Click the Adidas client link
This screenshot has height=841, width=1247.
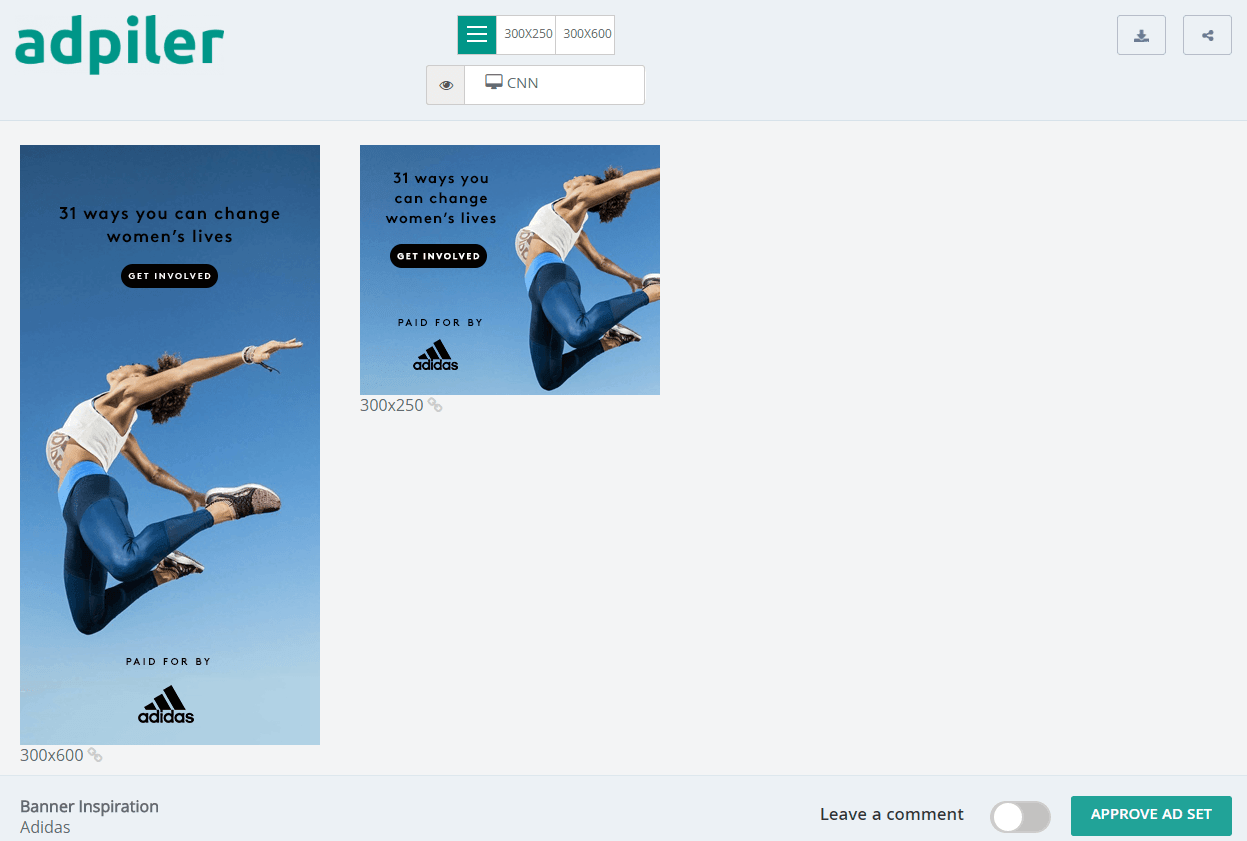(x=45, y=827)
